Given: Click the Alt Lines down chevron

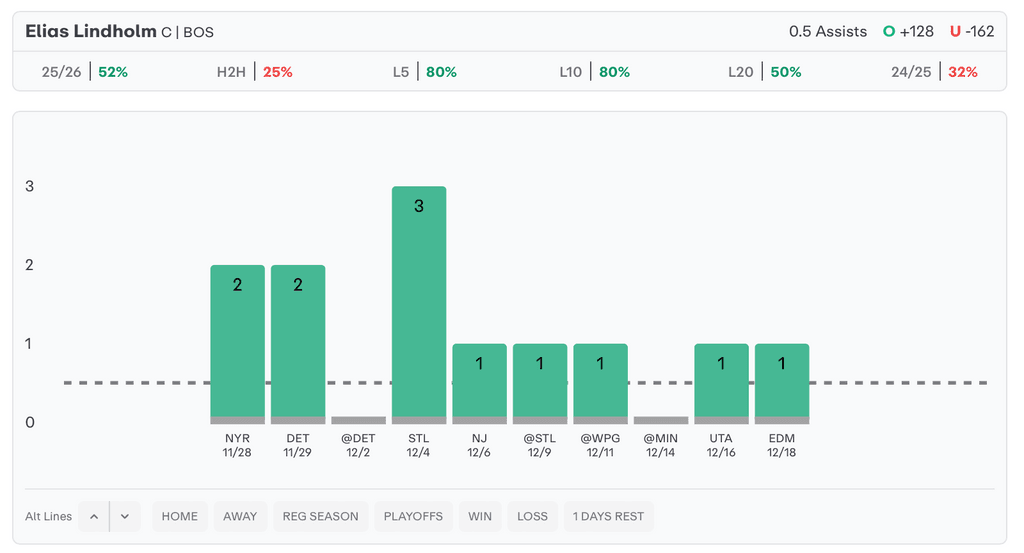Looking at the screenshot, I should tap(125, 516).
